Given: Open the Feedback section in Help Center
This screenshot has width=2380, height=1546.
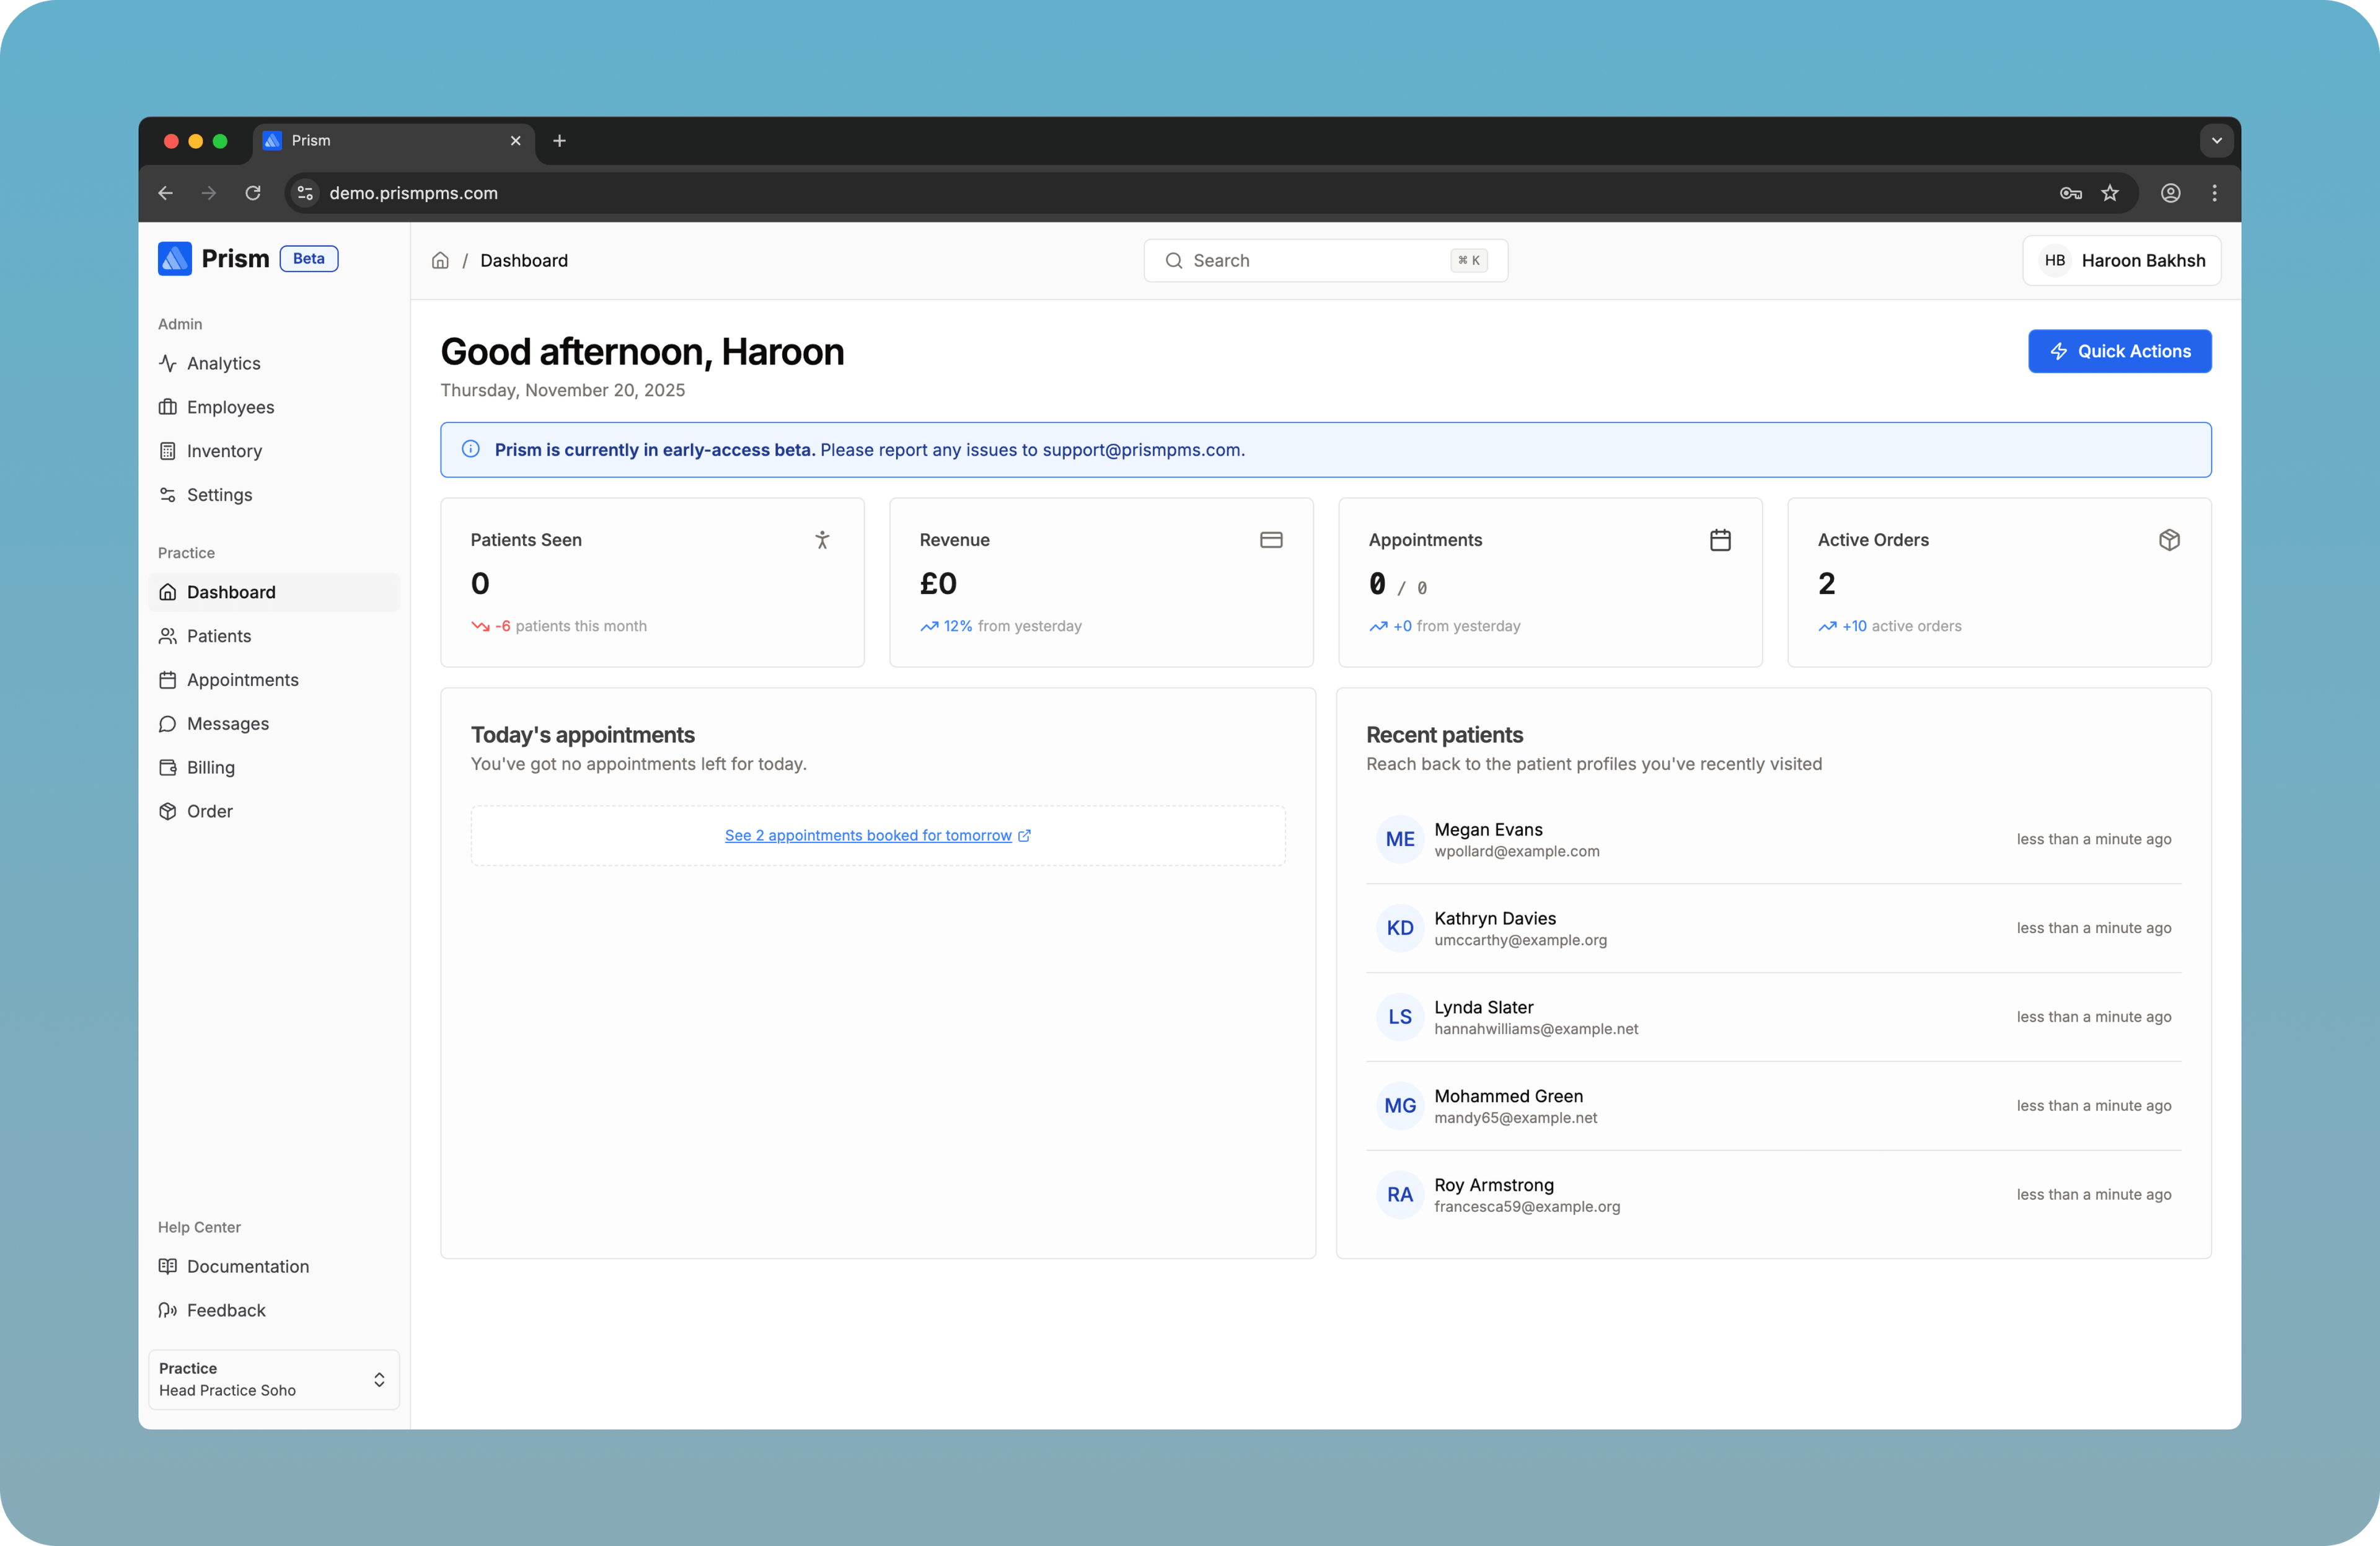Looking at the screenshot, I should 225,1310.
